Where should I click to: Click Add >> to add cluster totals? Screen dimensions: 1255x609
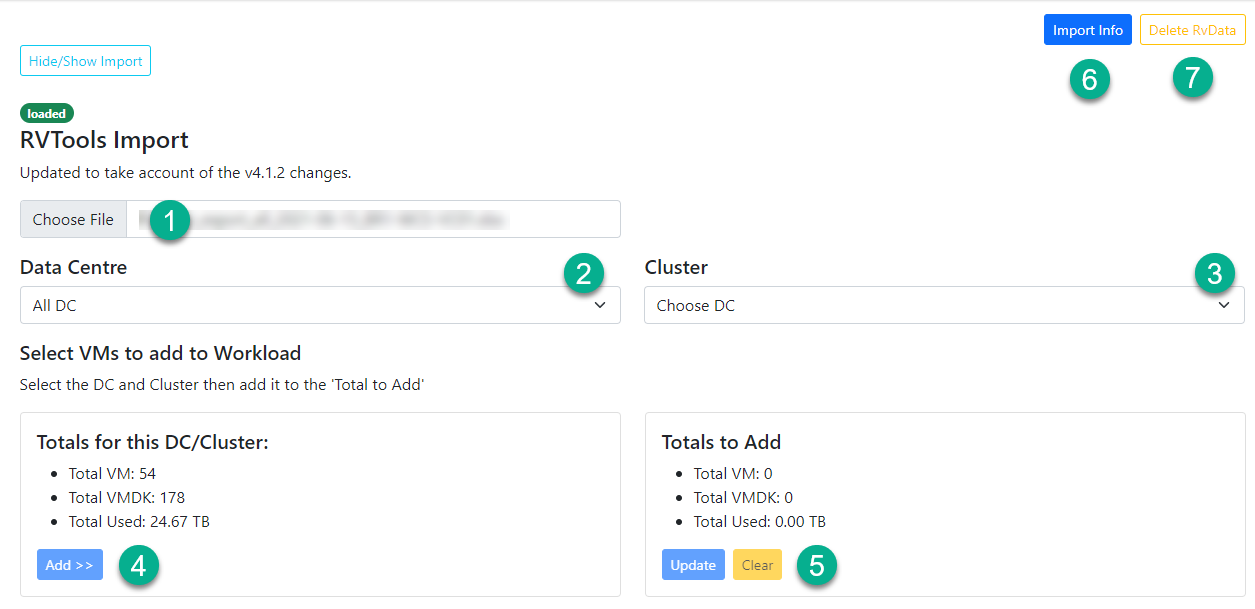pos(69,565)
